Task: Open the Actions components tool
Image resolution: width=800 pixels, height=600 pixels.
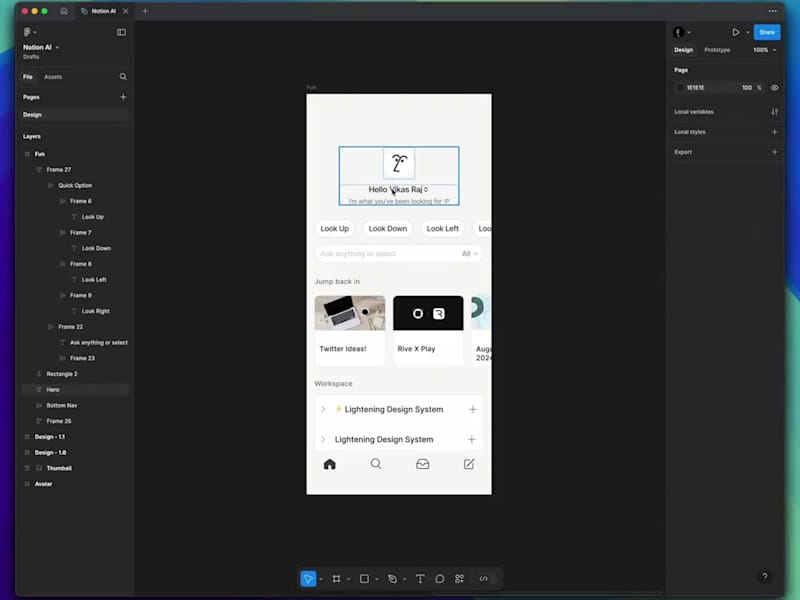Action: pos(460,579)
